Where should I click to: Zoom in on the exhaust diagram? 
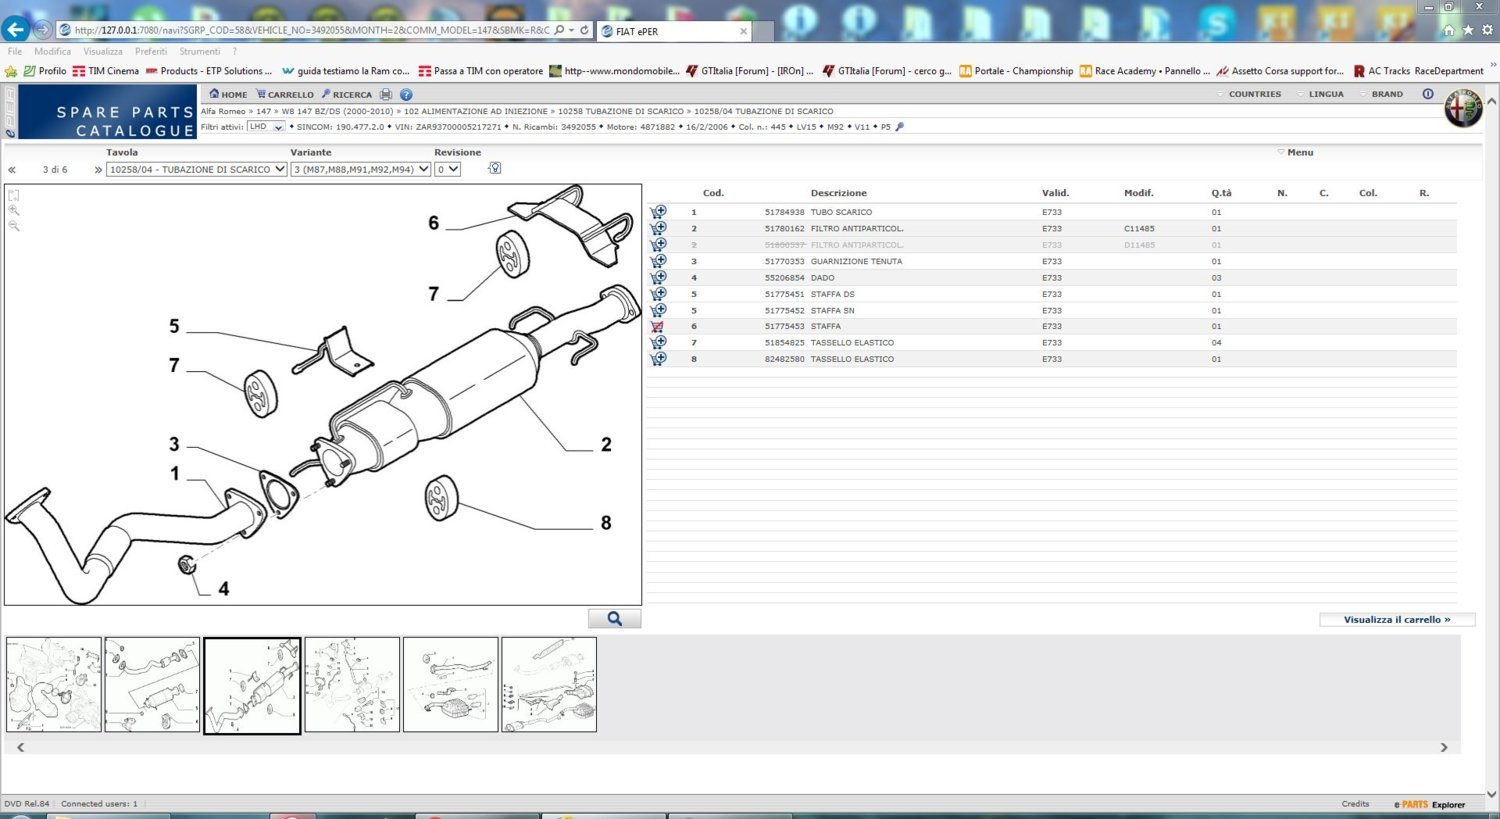14,210
